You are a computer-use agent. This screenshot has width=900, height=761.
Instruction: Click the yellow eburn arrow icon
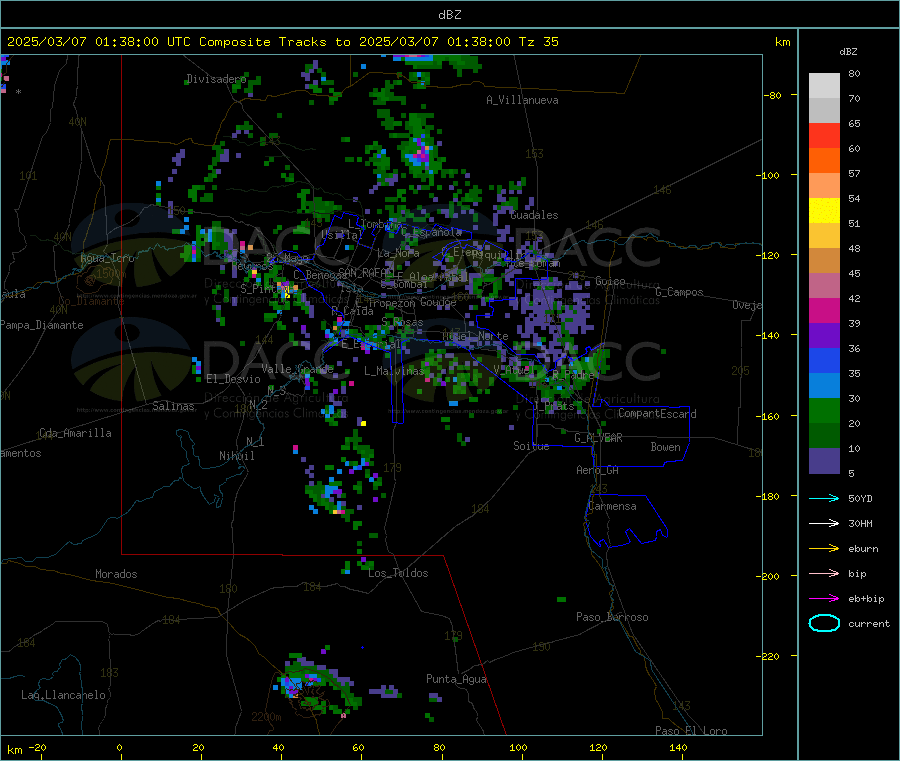[x=824, y=548]
